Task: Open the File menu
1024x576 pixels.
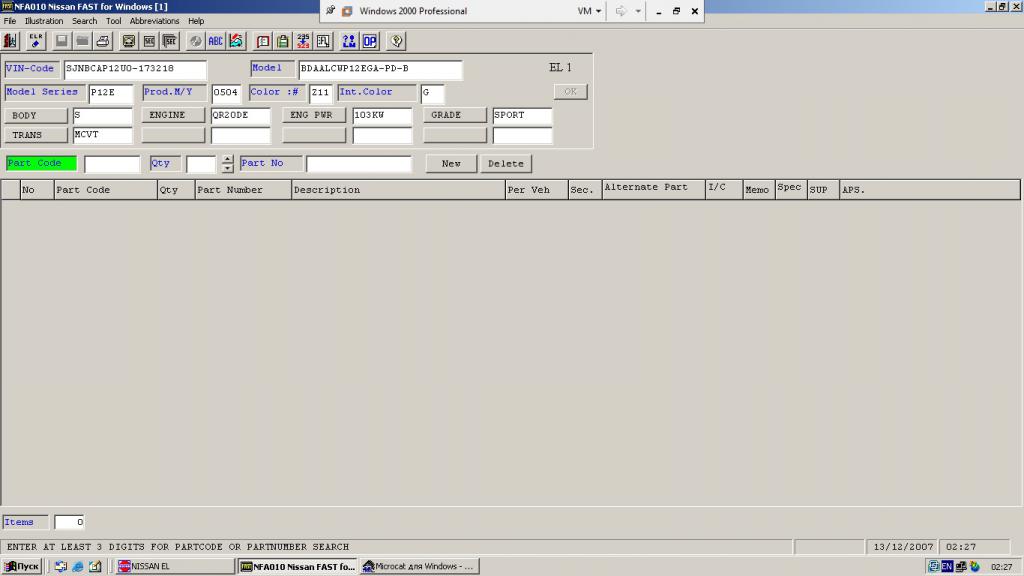Action: click(10, 21)
